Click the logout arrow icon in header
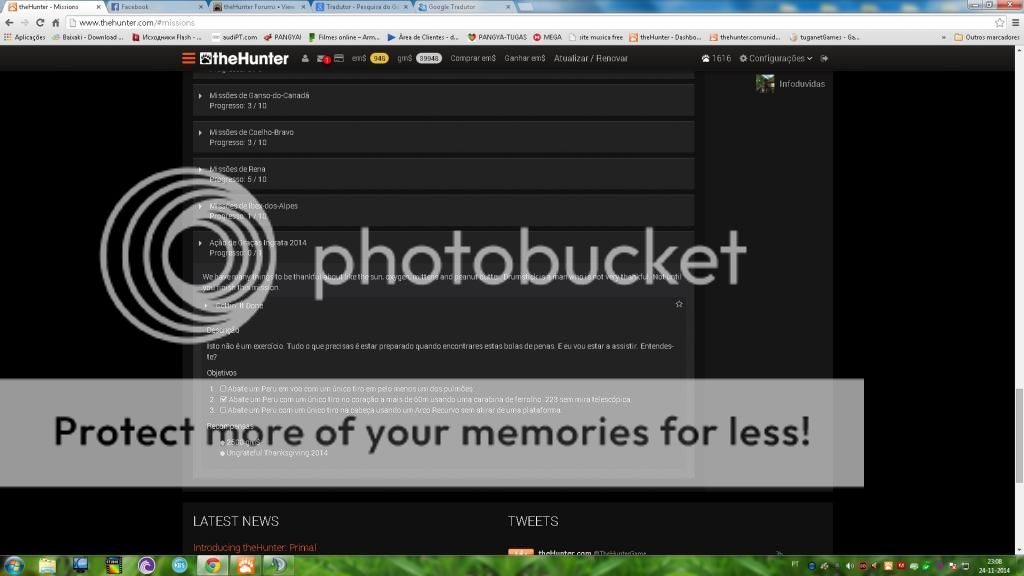This screenshot has width=1024, height=576. click(824, 58)
